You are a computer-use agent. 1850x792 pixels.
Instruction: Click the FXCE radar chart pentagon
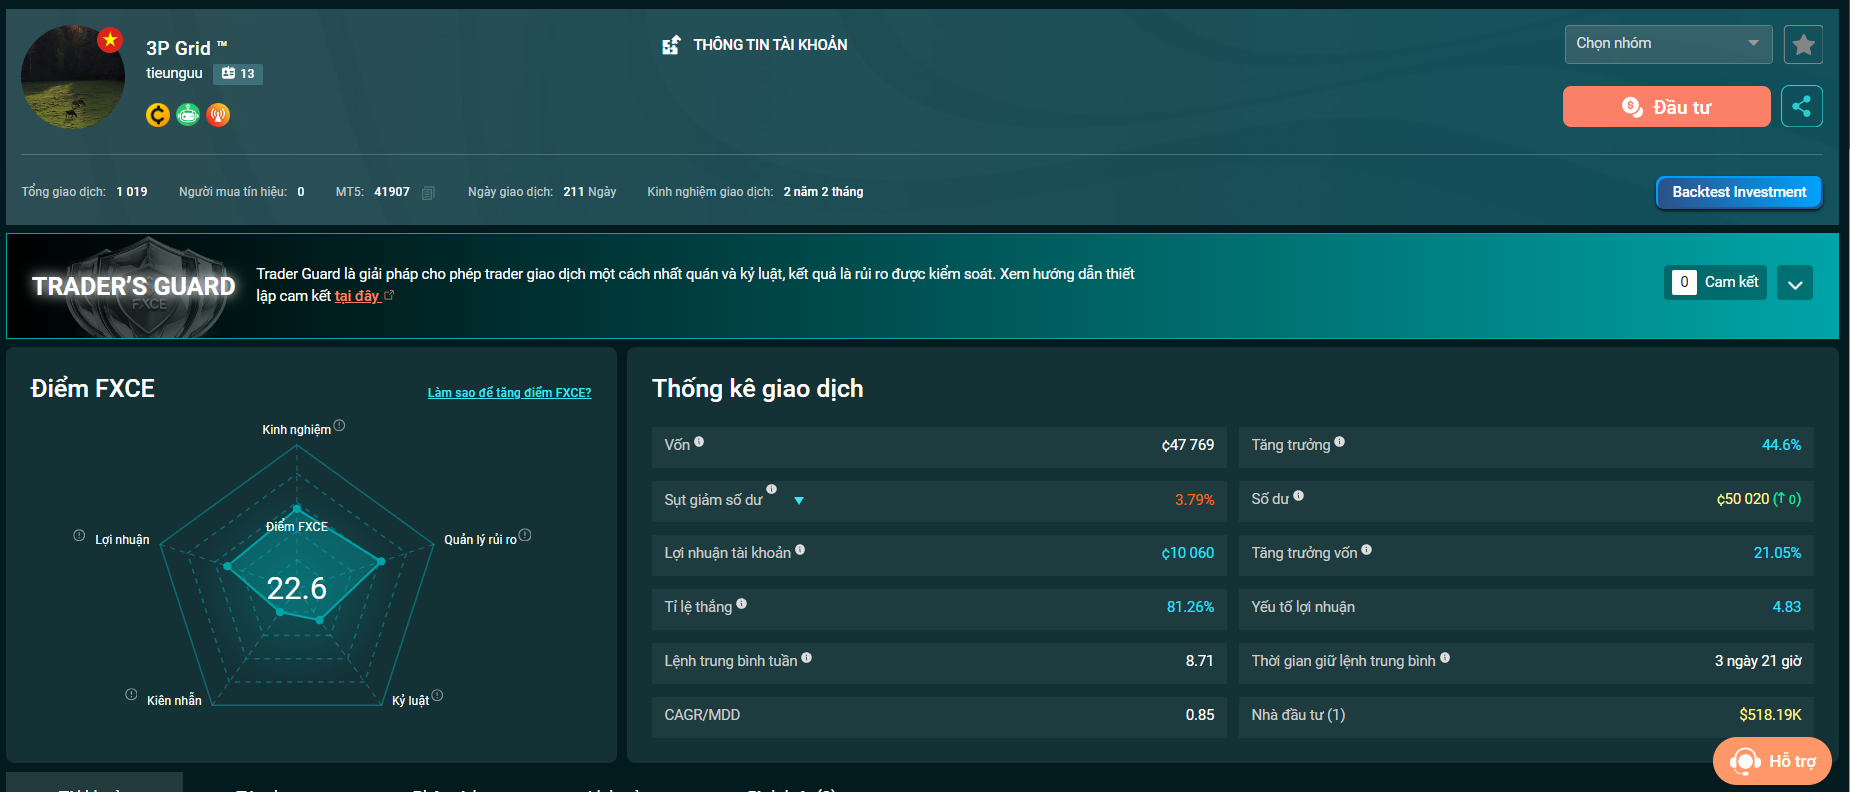pos(297,575)
